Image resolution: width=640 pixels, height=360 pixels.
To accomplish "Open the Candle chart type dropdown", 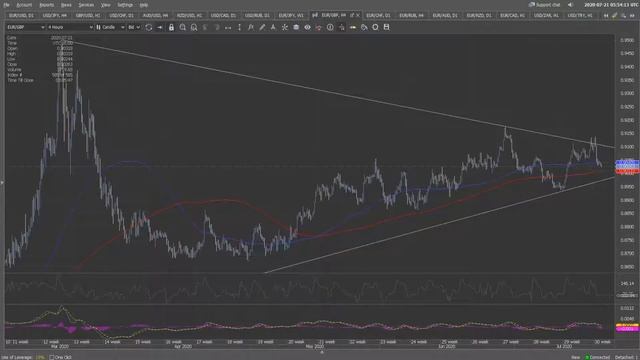I will pyautogui.click(x=110, y=27).
